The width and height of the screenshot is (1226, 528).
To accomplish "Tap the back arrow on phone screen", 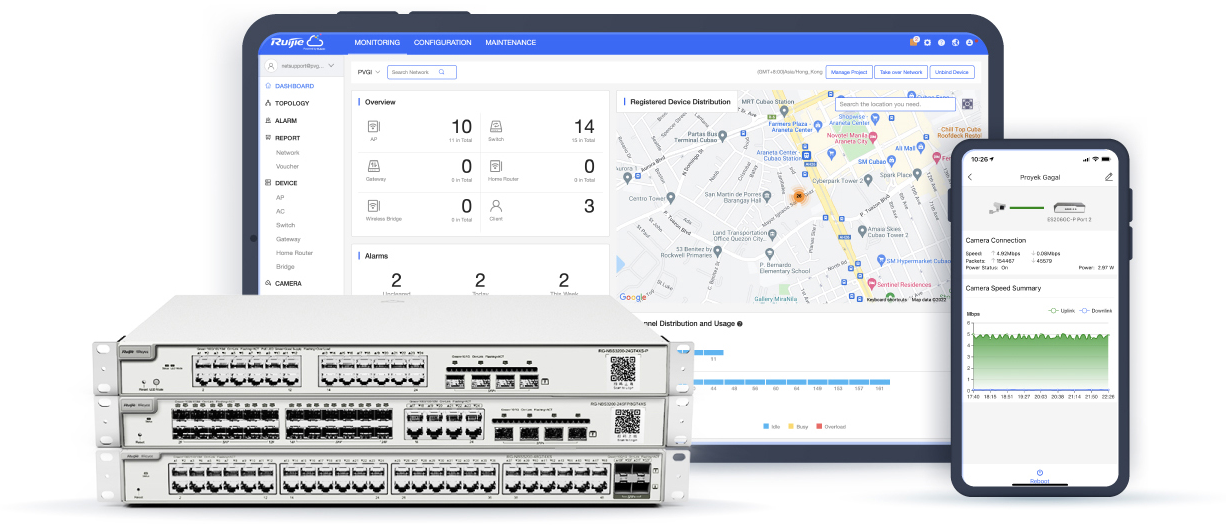I will pos(969,177).
